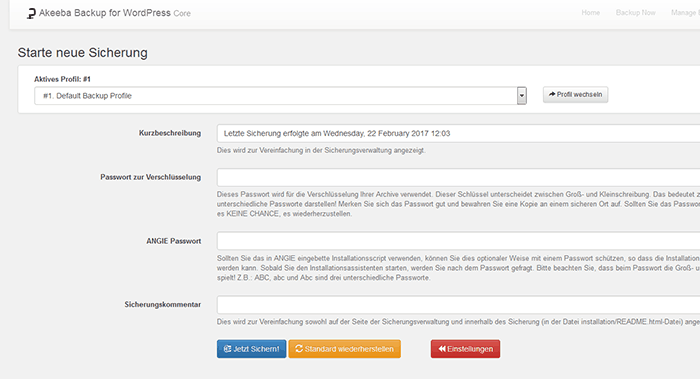Click Standard wiederherstellen button
This screenshot has width=700, height=379.
point(344,349)
